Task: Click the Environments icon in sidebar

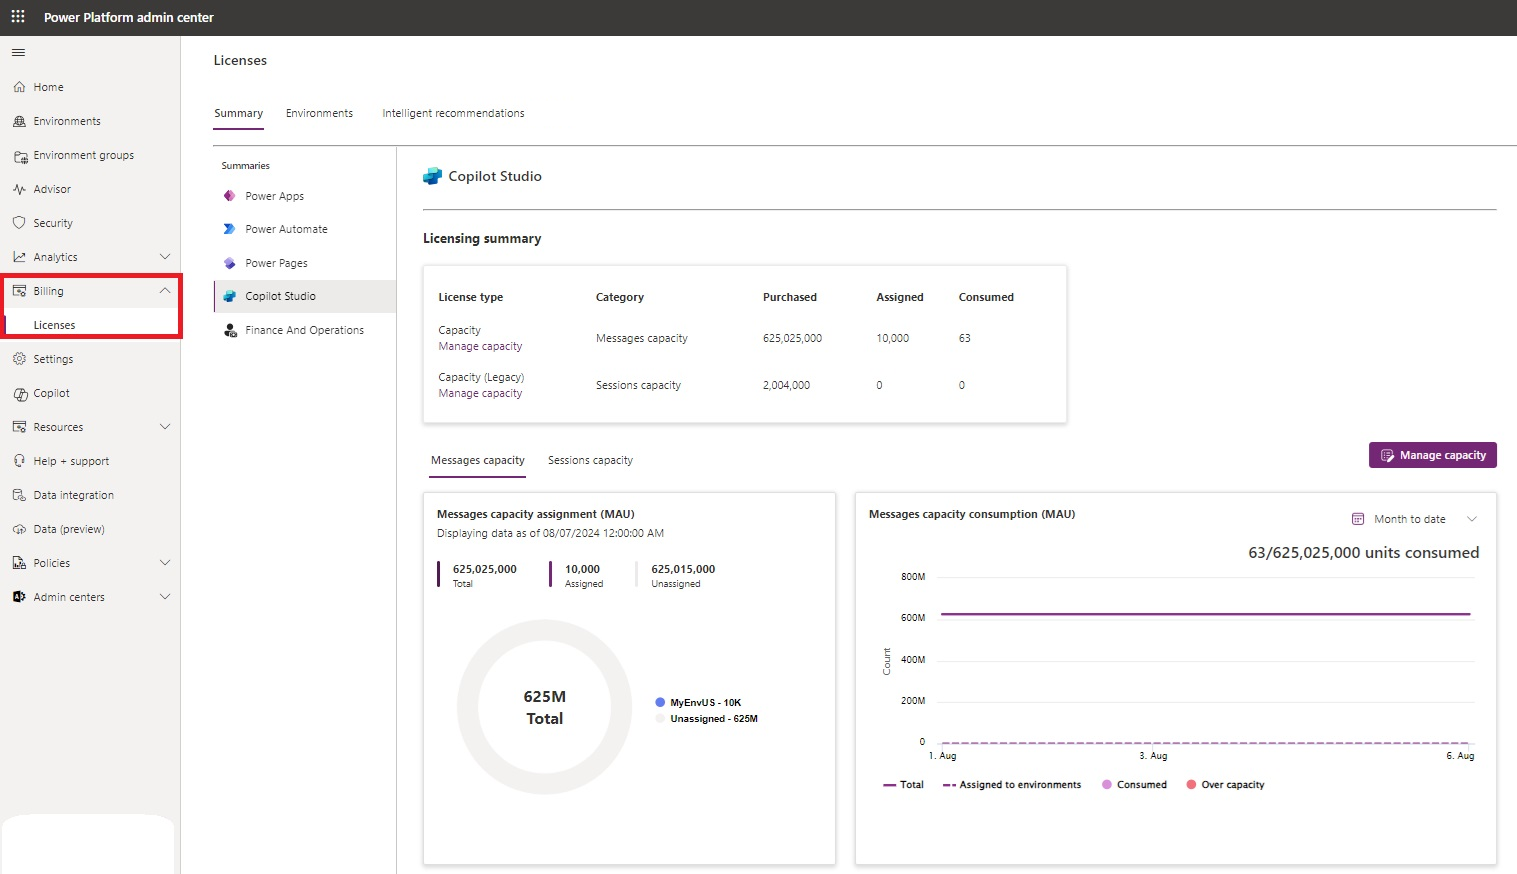Action: [19, 121]
